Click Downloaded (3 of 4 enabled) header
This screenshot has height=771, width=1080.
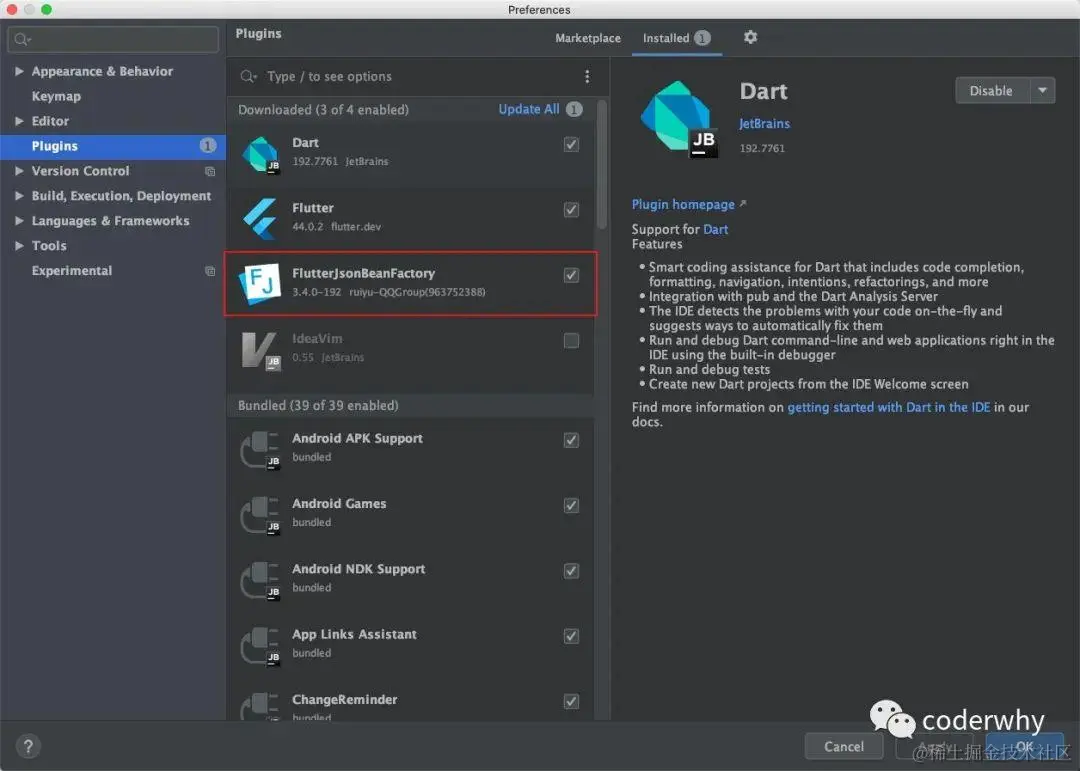pos(323,110)
